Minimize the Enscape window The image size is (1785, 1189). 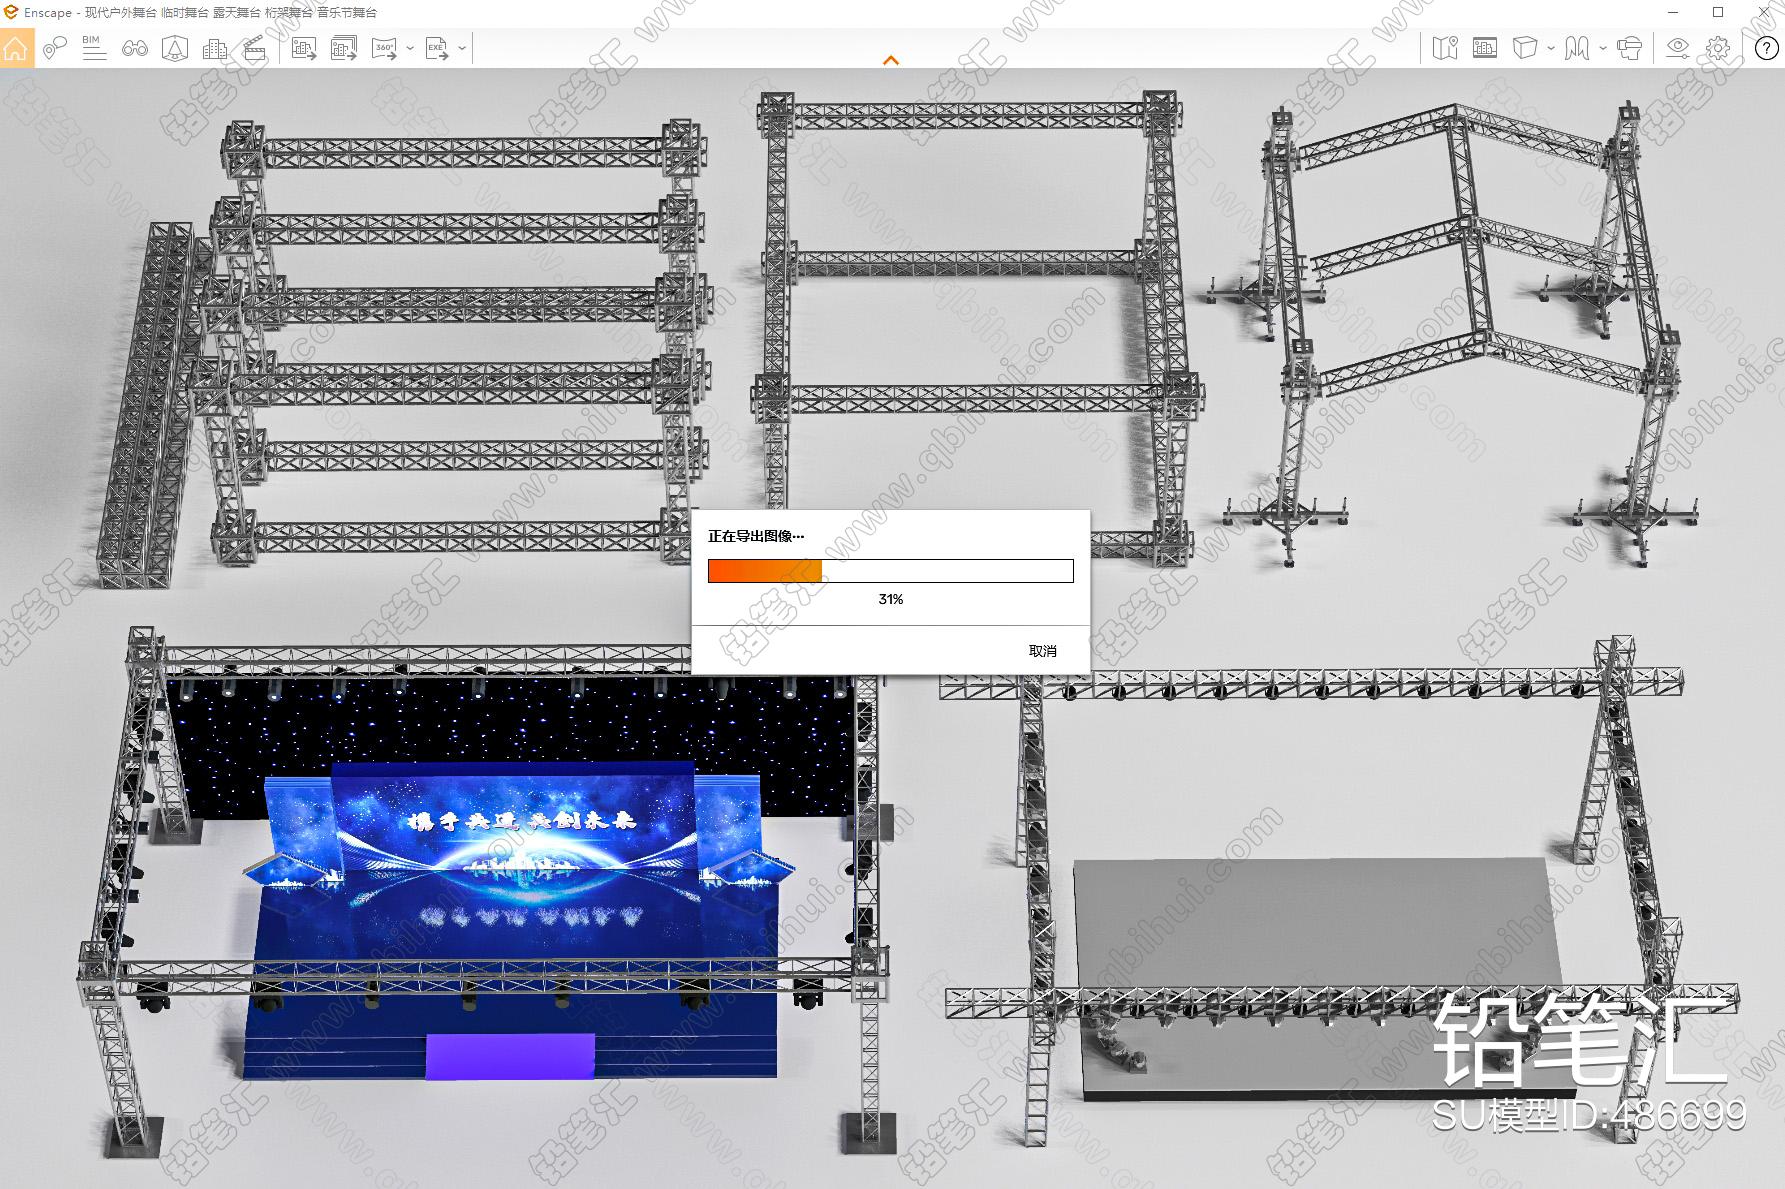pyautogui.click(x=1674, y=12)
